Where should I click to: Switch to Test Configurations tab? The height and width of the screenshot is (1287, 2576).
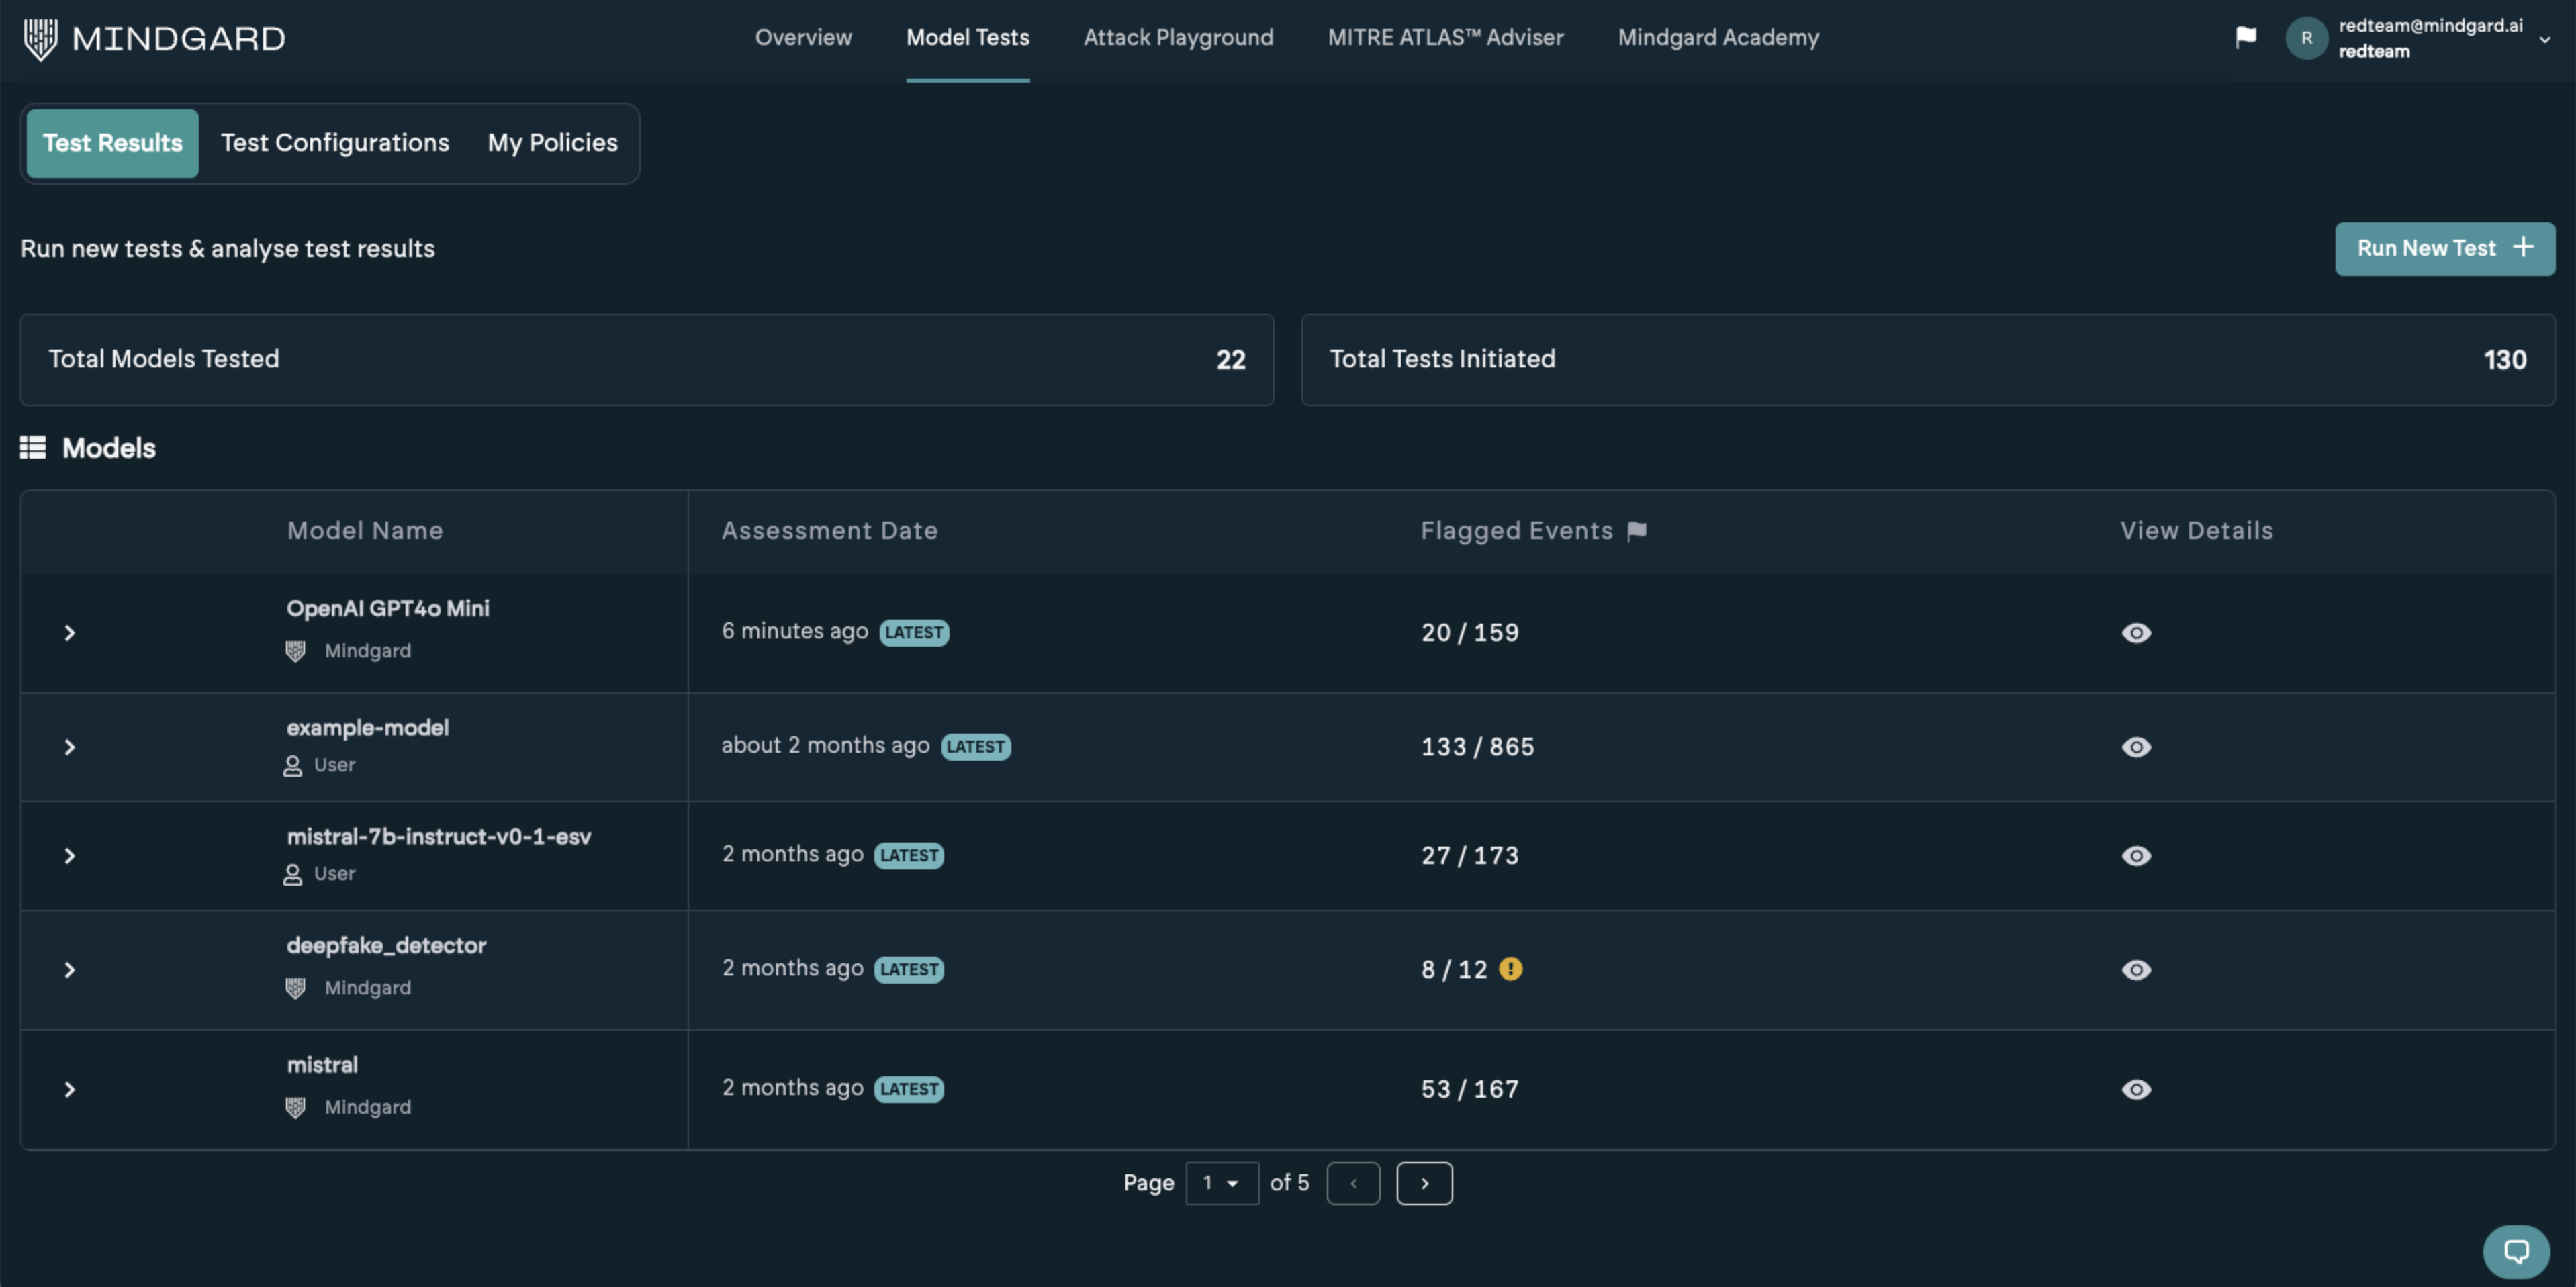(335, 143)
